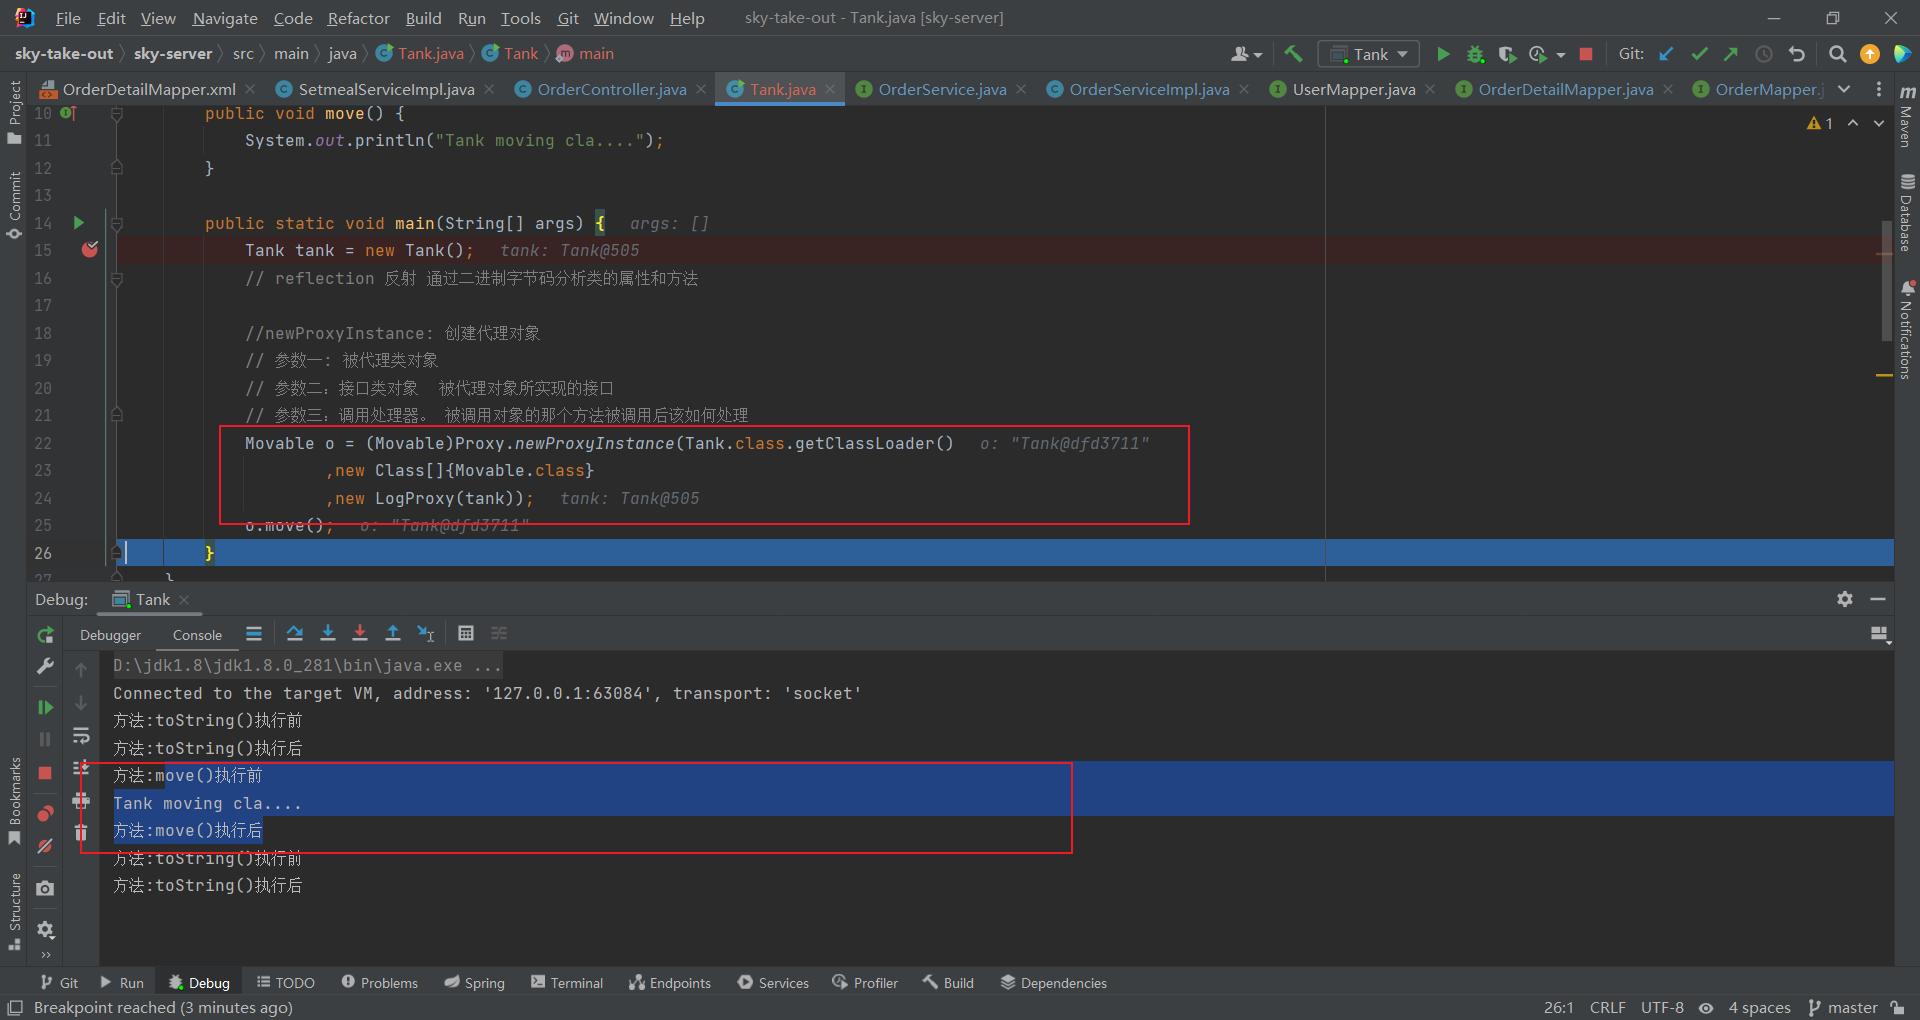Click the Search Everywhere magnifier icon
The height and width of the screenshot is (1020, 1920).
[1837, 54]
